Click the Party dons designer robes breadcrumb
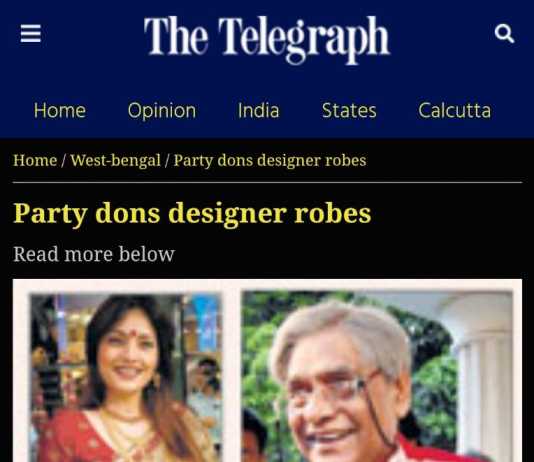The image size is (534, 462). coord(270,160)
